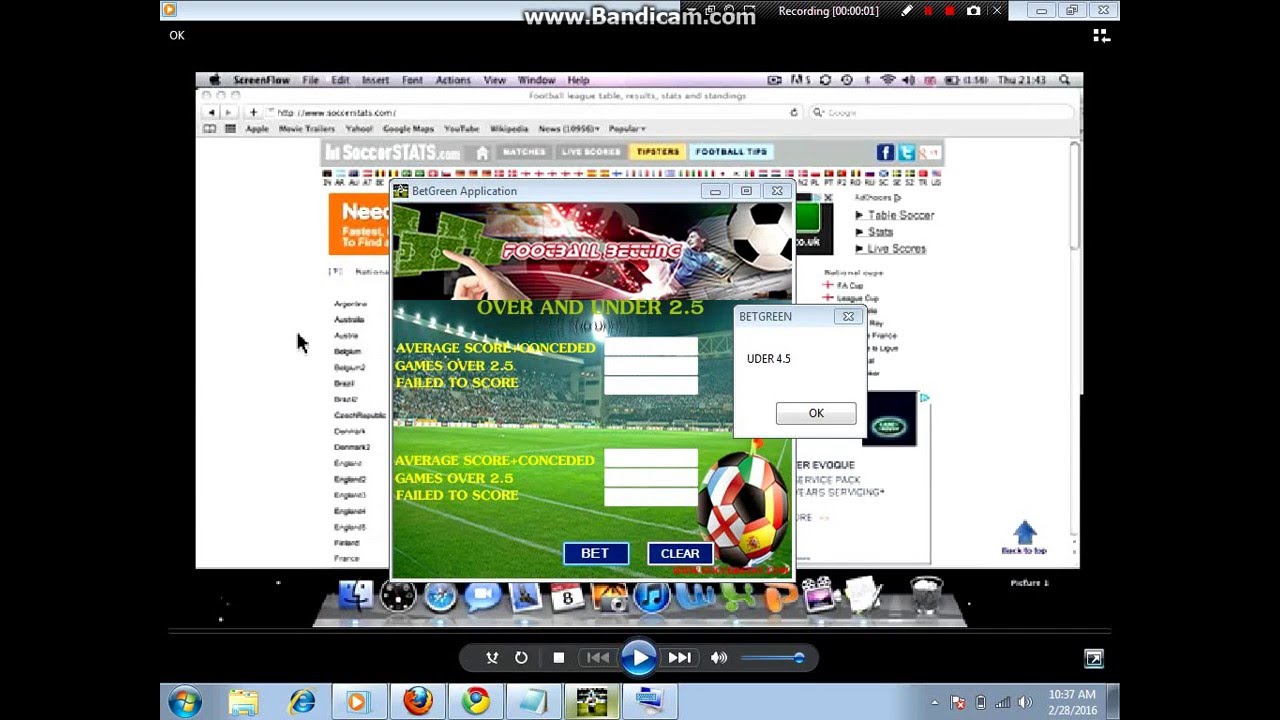Open the Insert menu
The height and width of the screenshot is (720, 1280).
376,80
